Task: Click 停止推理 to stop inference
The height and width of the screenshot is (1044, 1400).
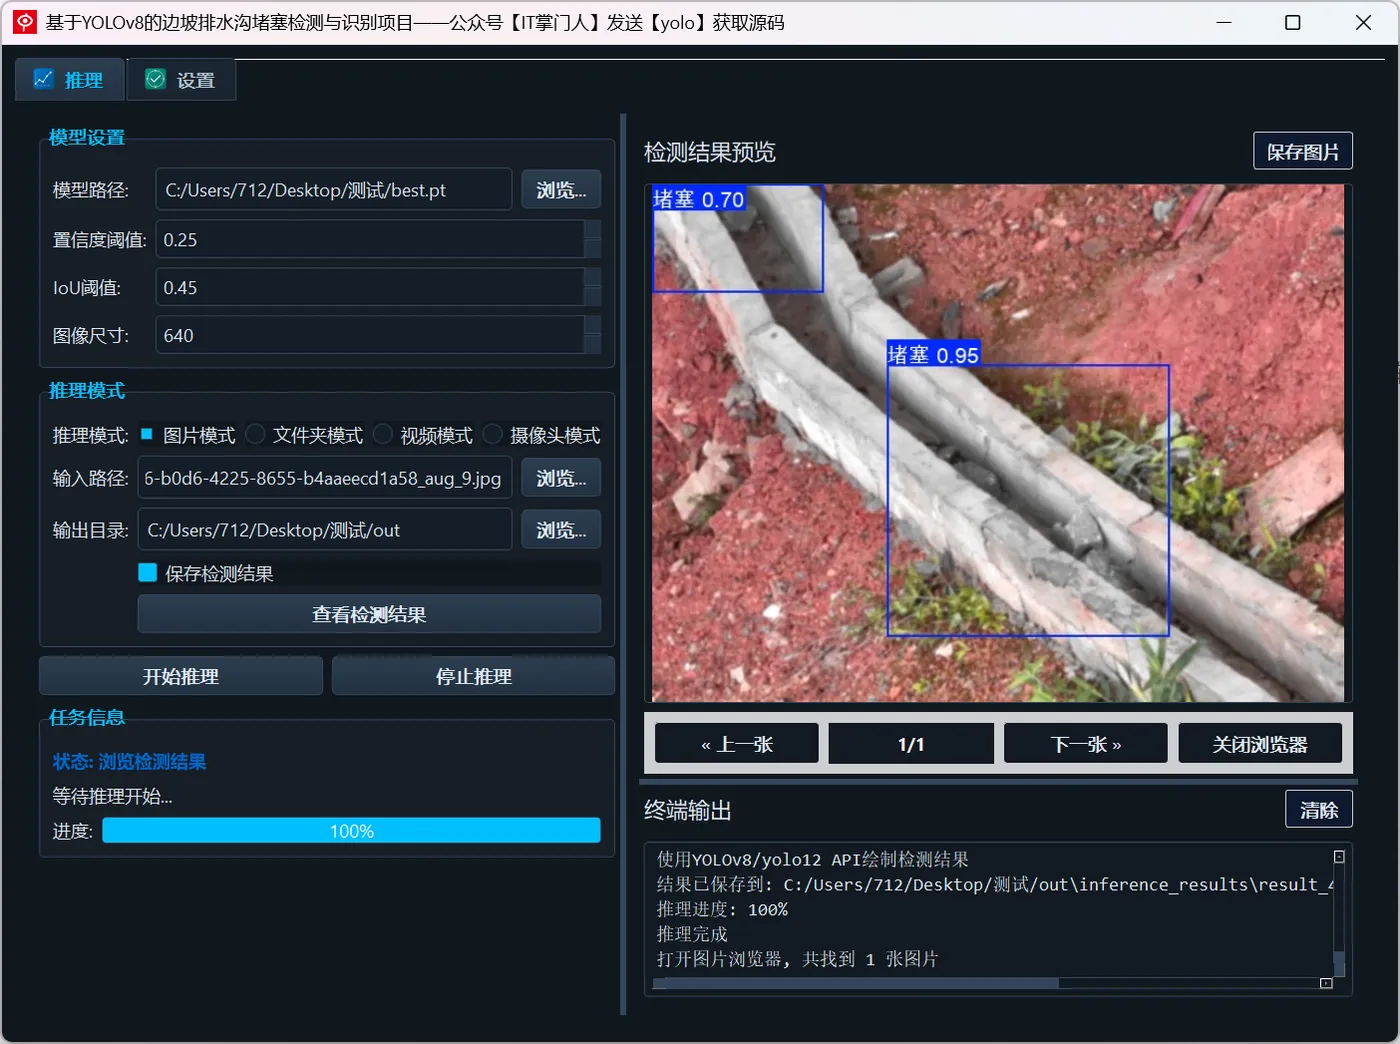Action: click(x=473, y=676)
